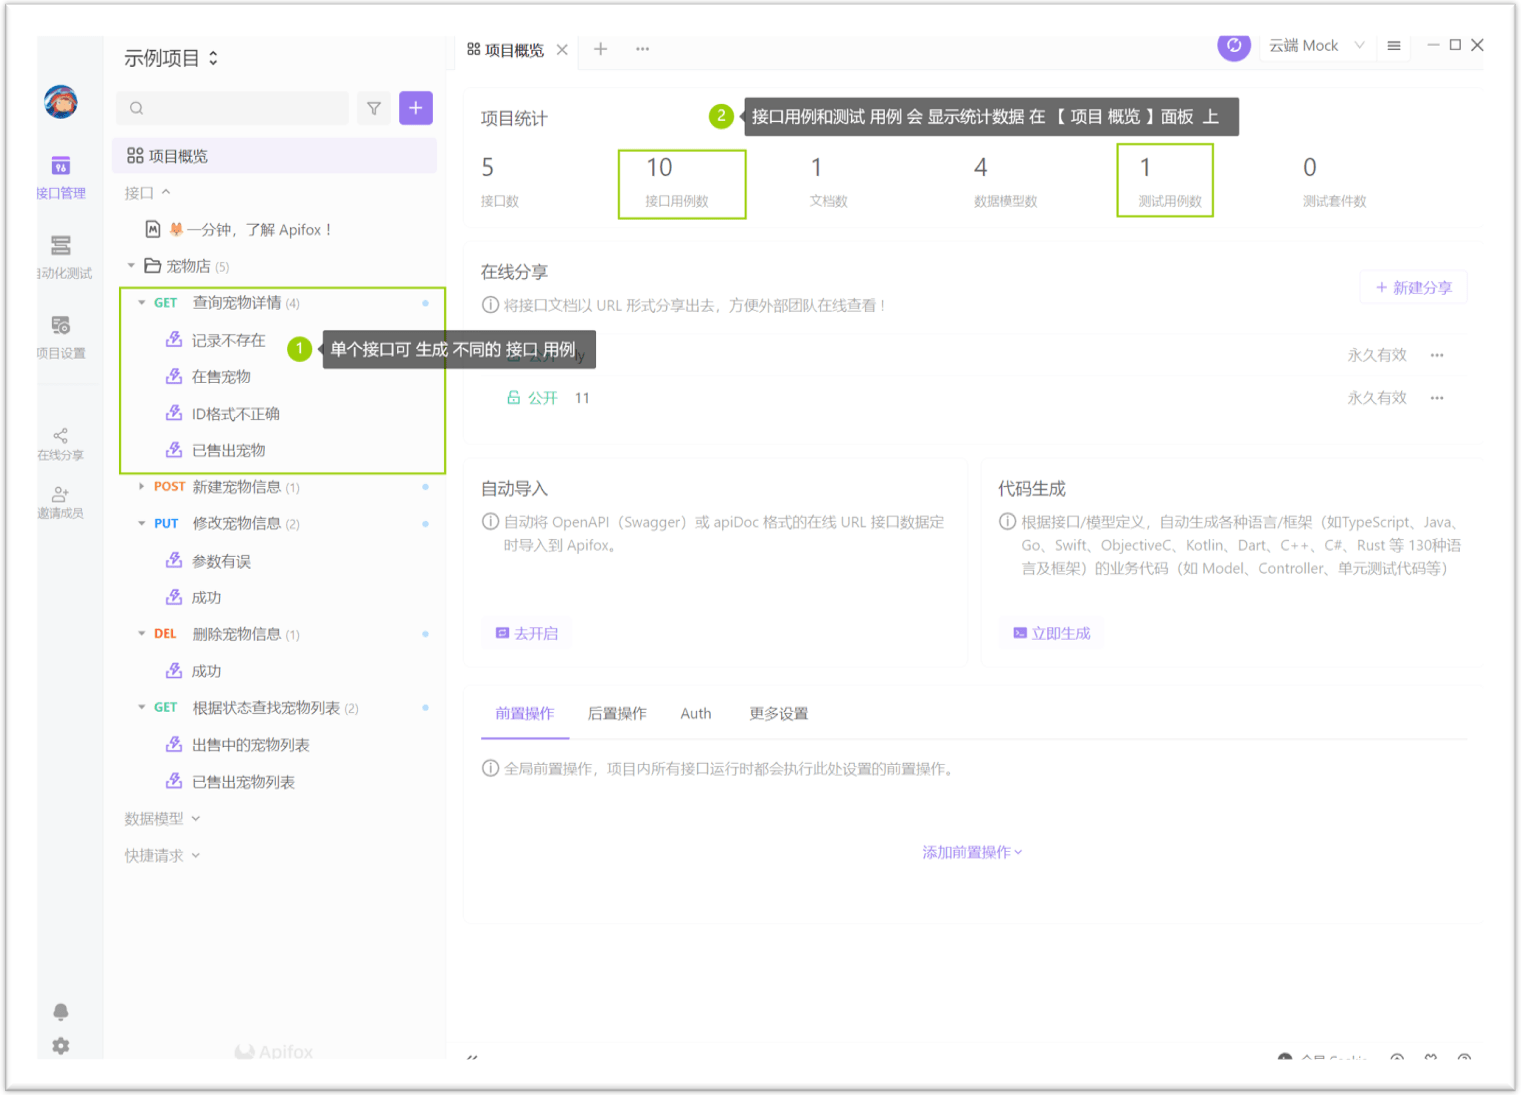
Task: Click the filter funnel icon beside the search box
Action: [x=373, y=107]
